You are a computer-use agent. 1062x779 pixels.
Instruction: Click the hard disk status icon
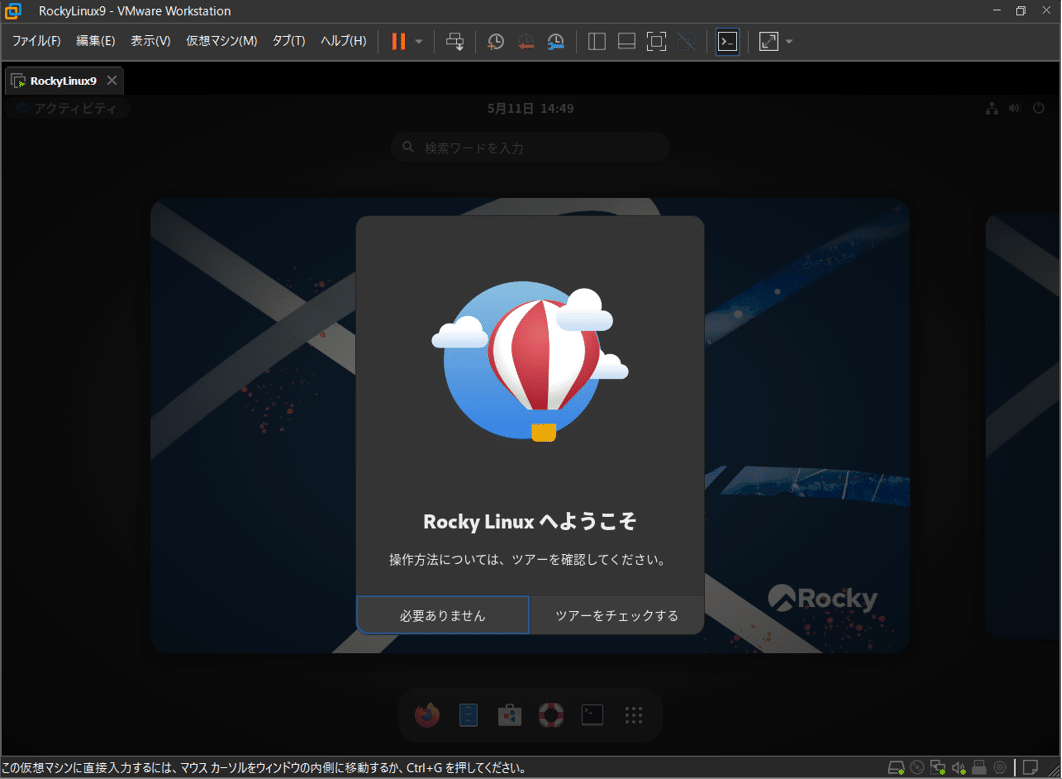(x=896, y=767)
